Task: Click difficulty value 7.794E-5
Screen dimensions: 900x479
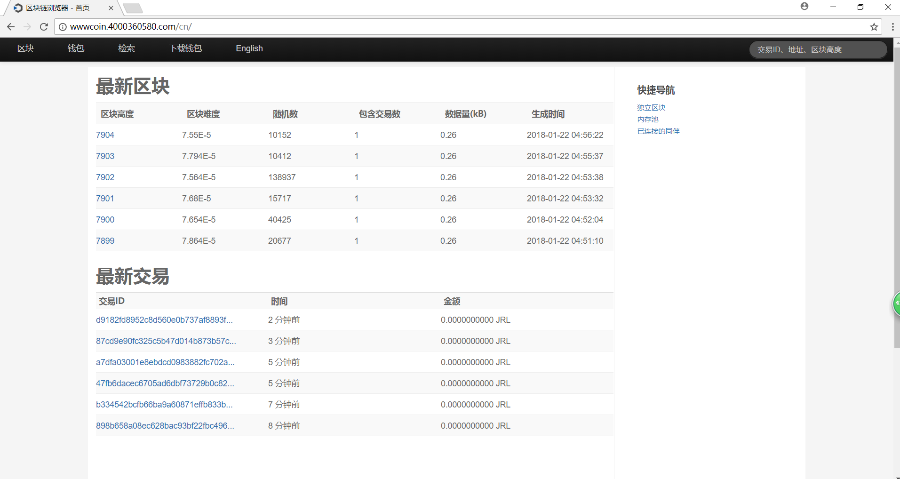Action: pos(199,156)
